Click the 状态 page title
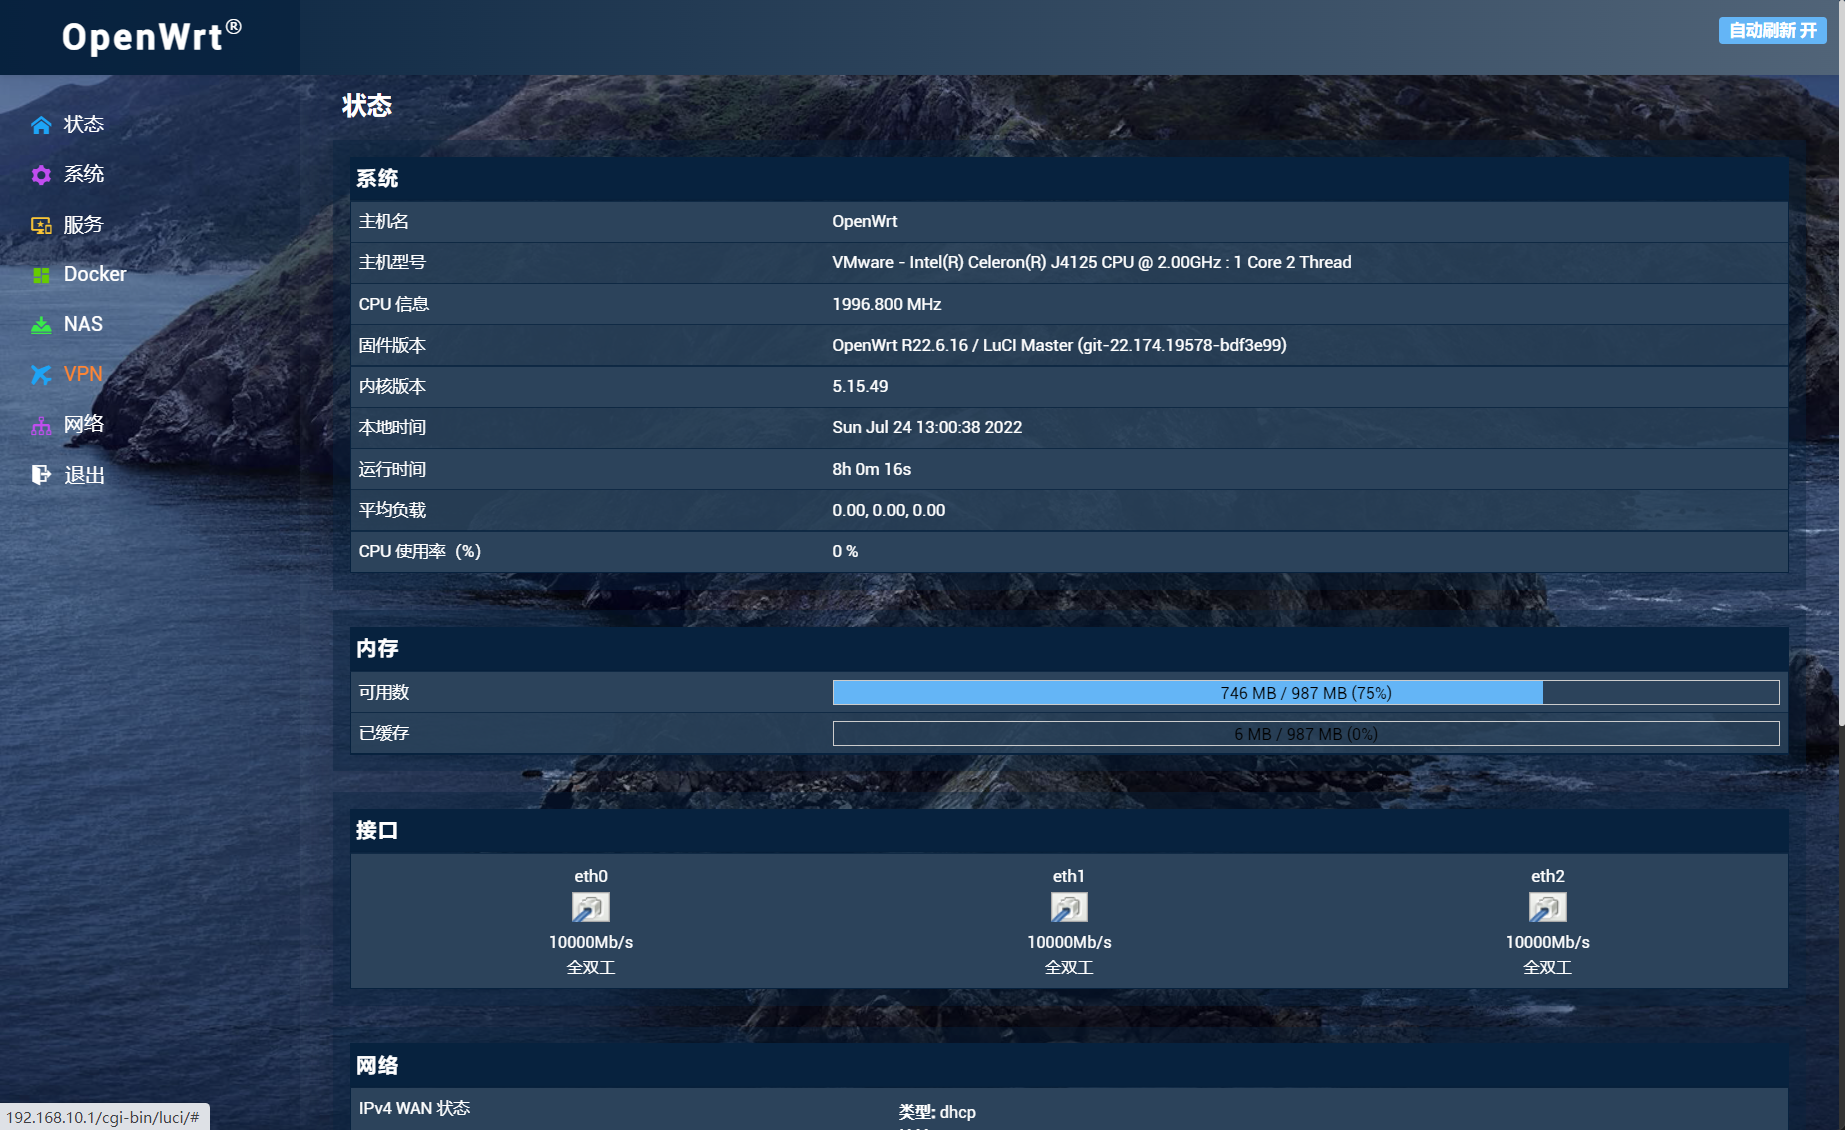1845x1130 pixels. pyautogui.click(x=366, y=105)
